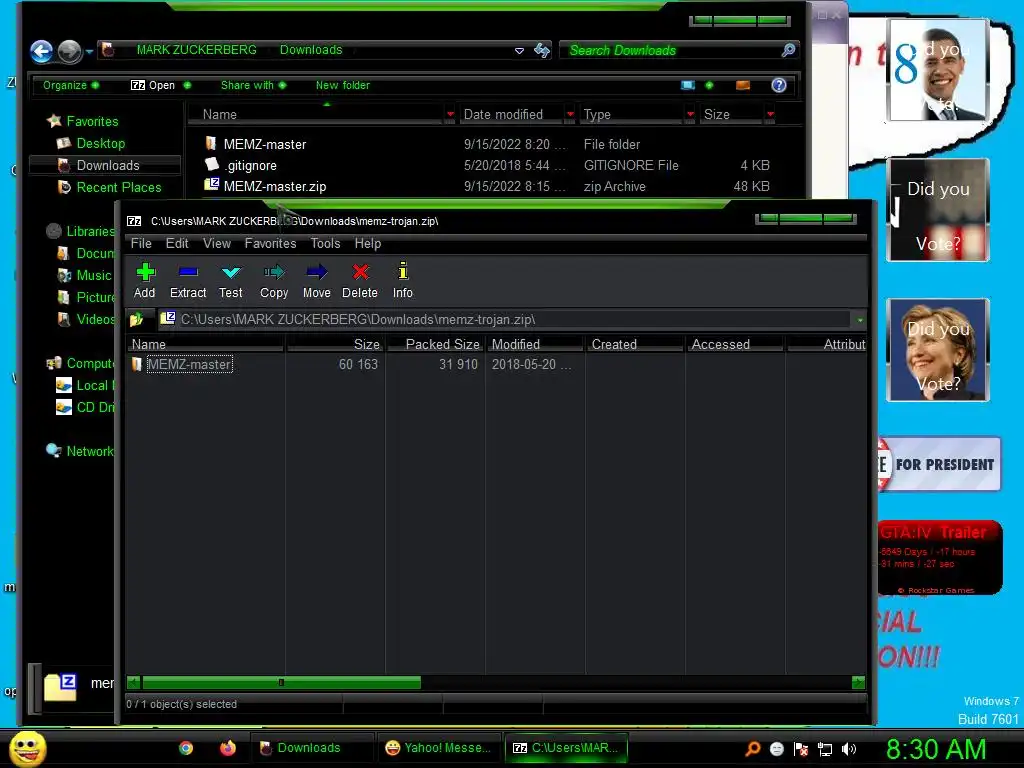Expand the Explorer address bar history dropdown
This screenshot has width=1024, height=768.
tap(519, 50)
